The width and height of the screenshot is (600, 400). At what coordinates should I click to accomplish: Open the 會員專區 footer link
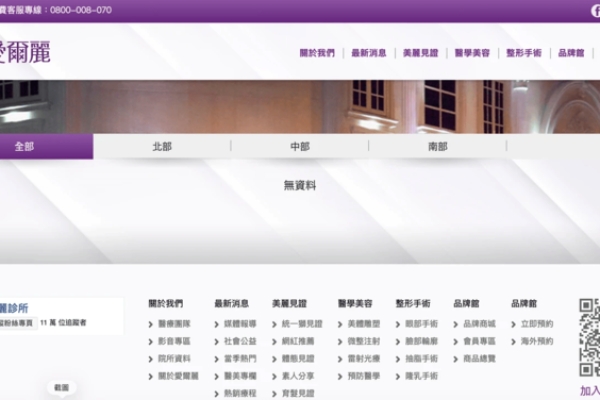[x=479, y=341]
